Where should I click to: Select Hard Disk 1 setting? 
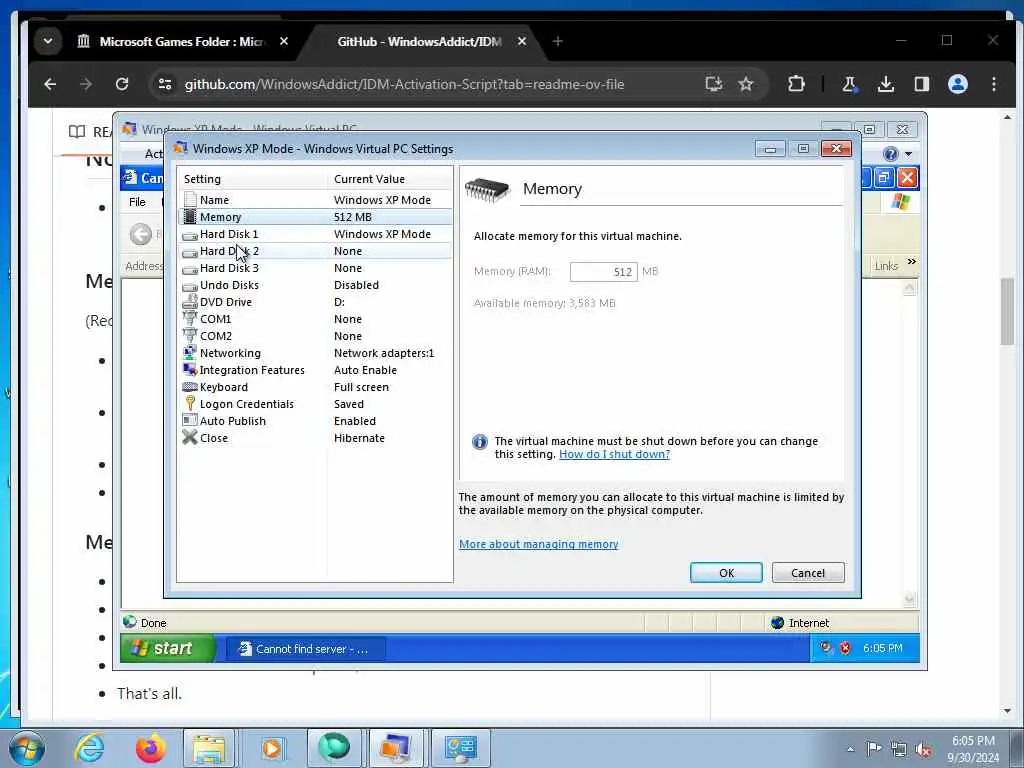click(x=315, y=234)
